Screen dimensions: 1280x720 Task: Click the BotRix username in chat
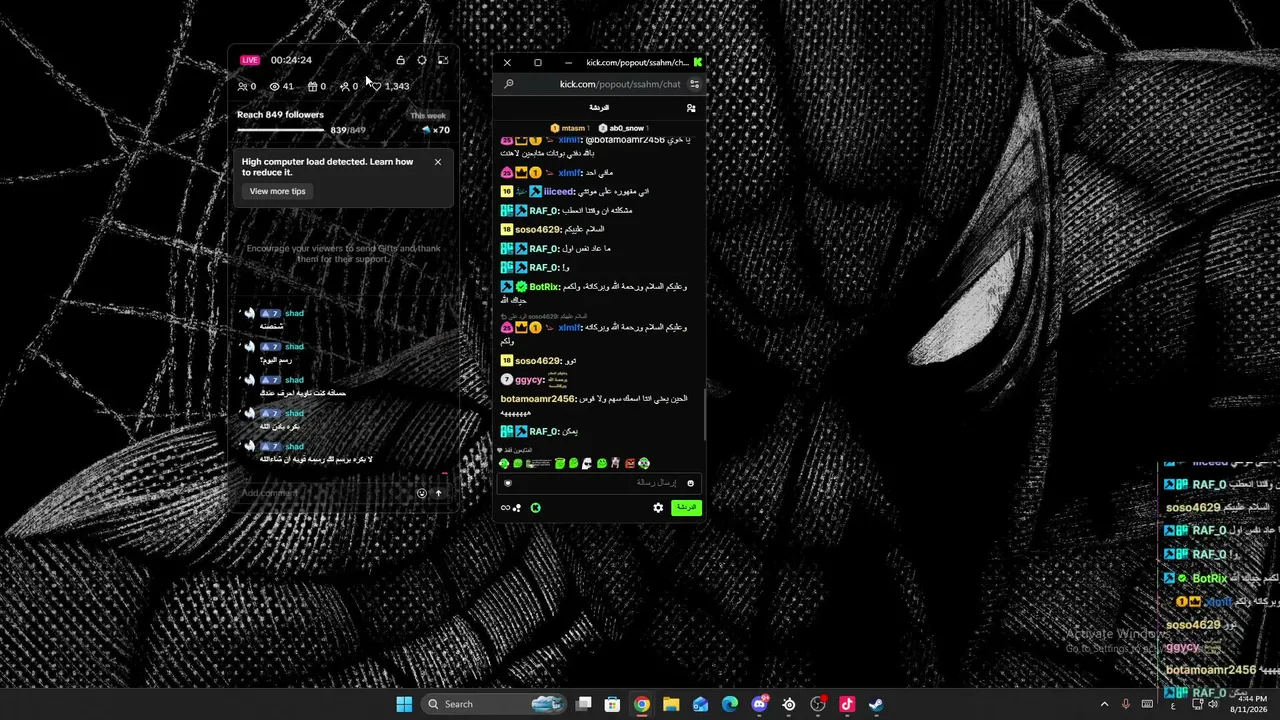pyautogui.click(x=544, y=287)
